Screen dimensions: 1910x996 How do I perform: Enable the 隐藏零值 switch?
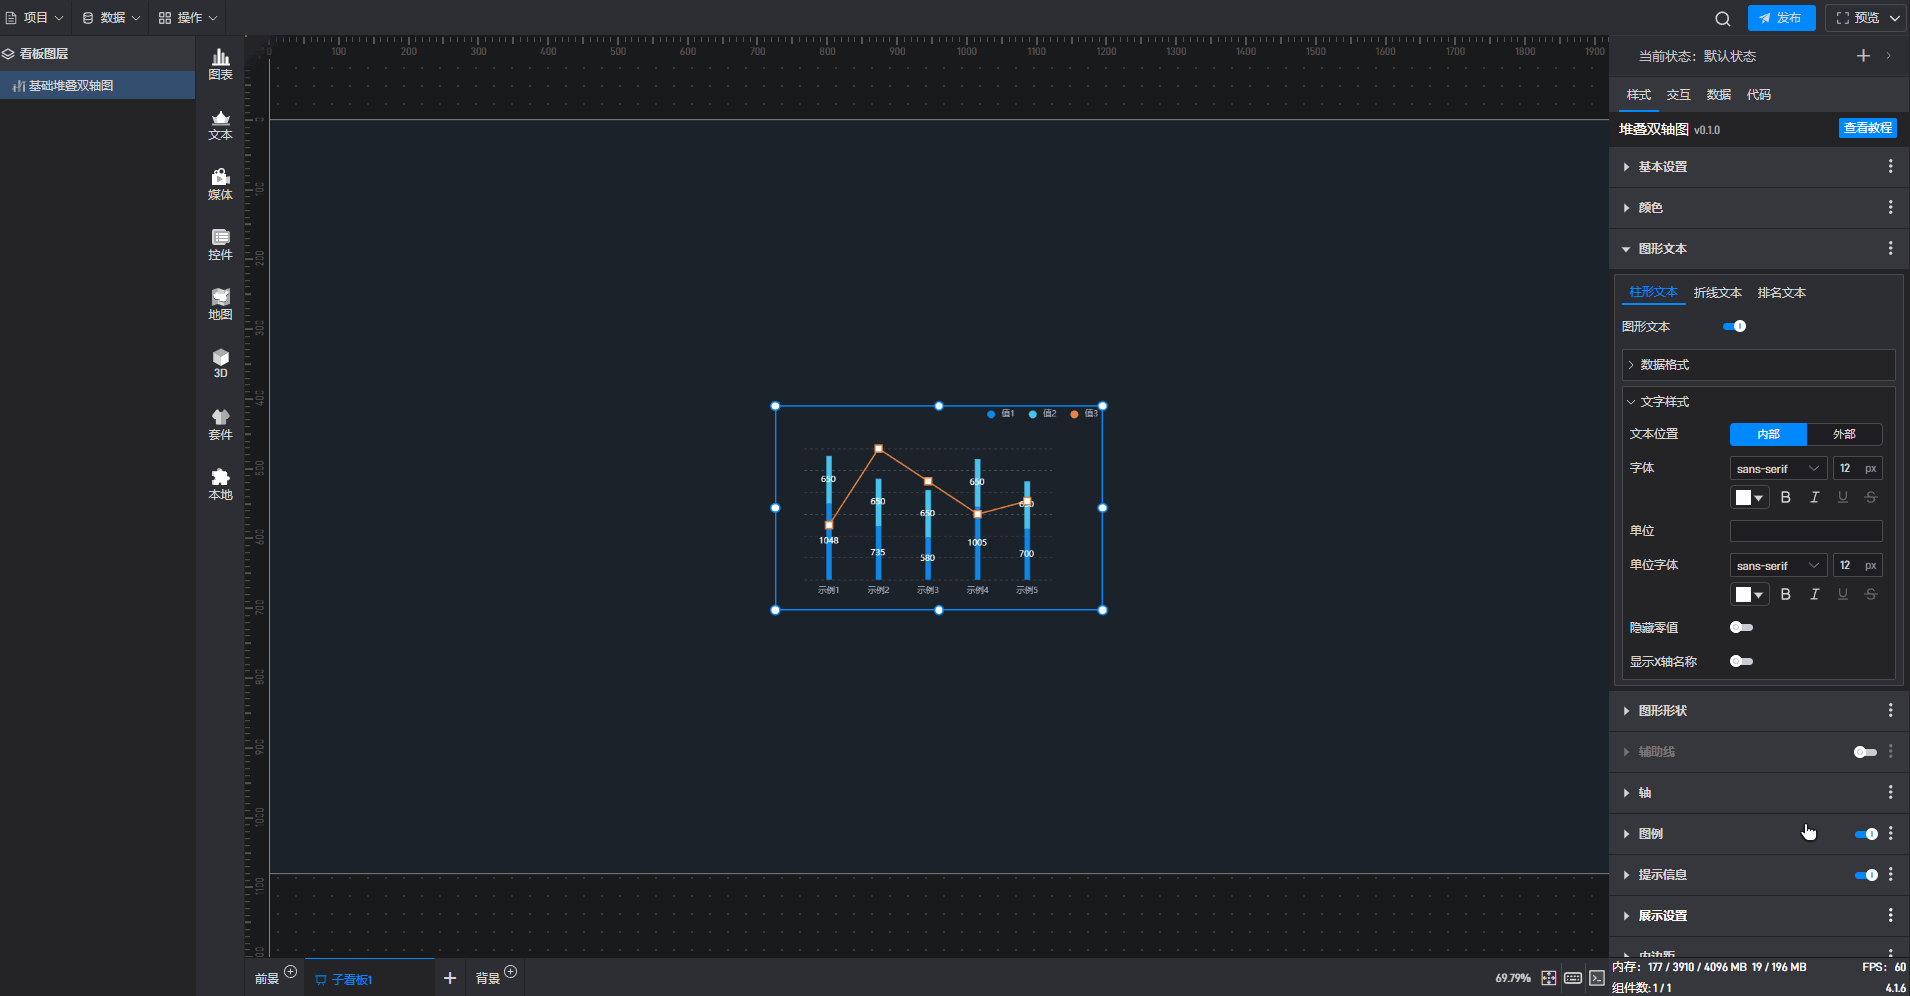[1741, 627]
